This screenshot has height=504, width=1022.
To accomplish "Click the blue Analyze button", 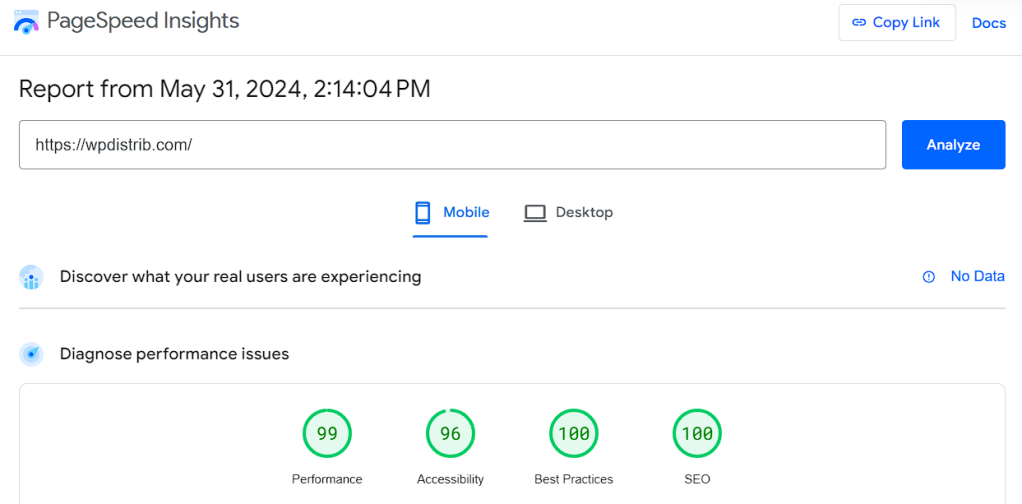I will pos(954,145).
